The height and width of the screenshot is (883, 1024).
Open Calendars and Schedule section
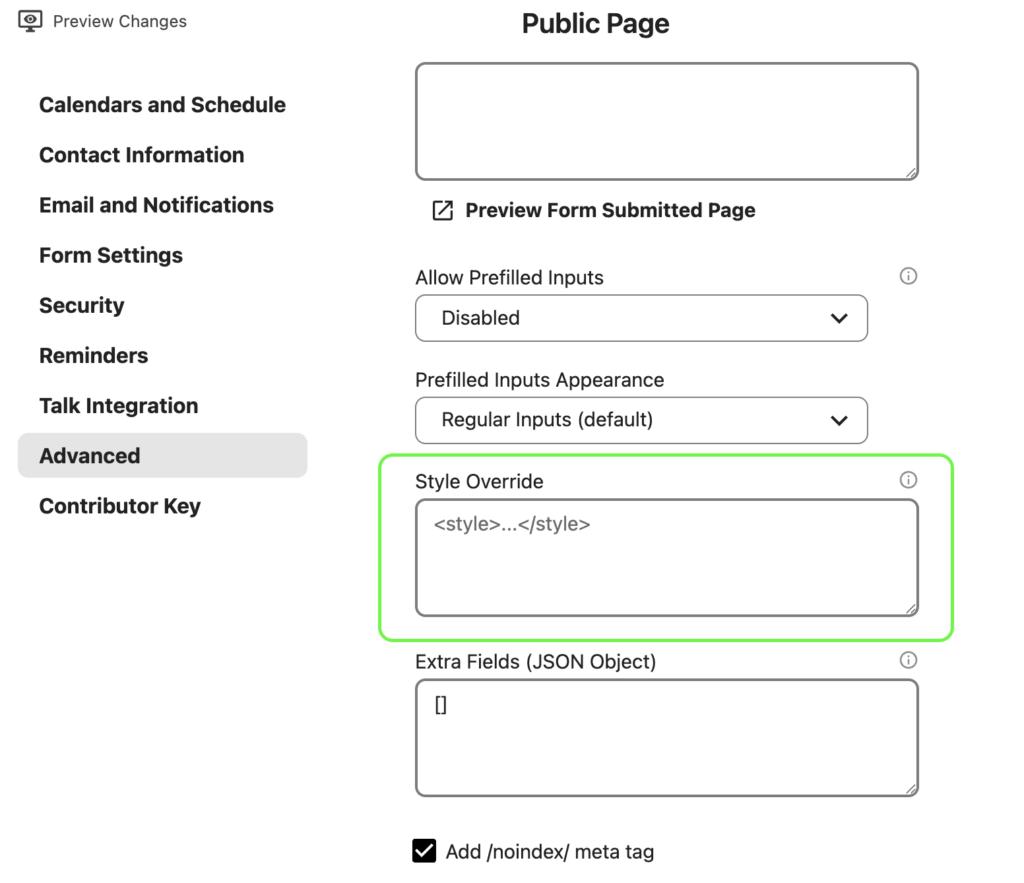pos(162,104)
